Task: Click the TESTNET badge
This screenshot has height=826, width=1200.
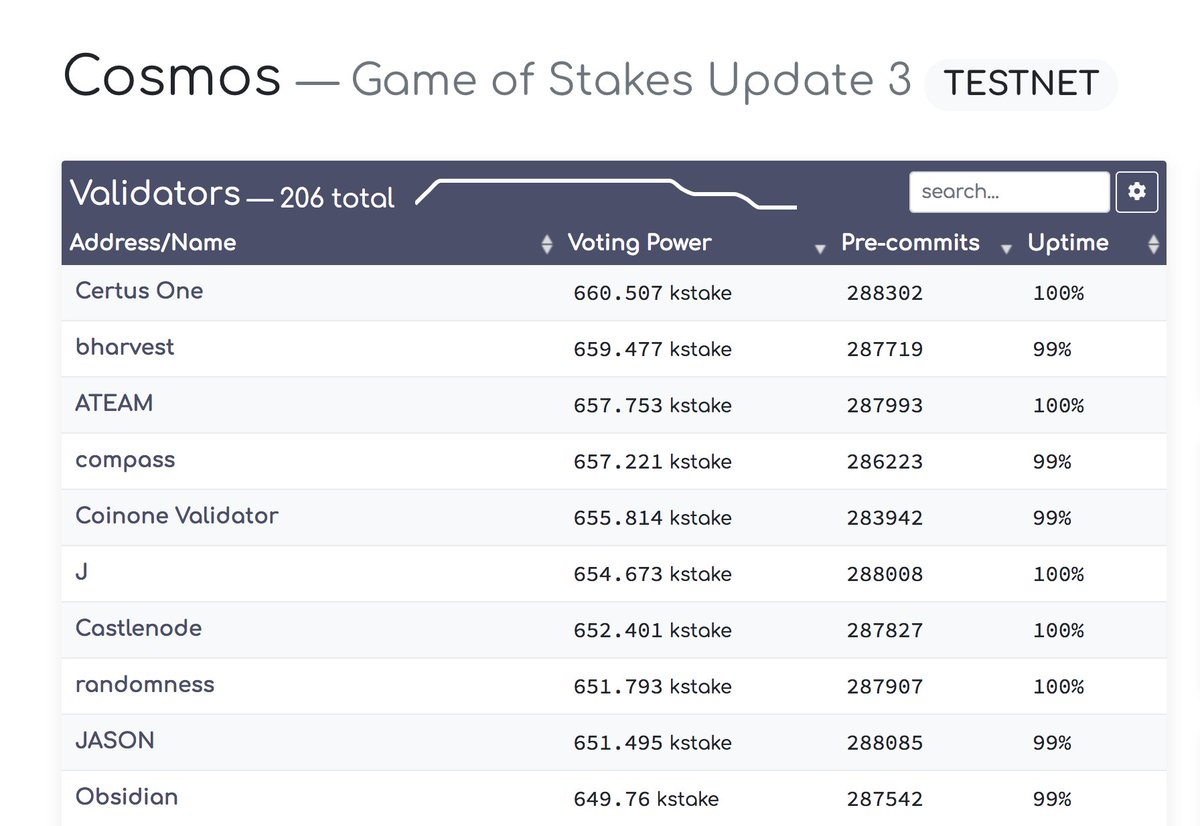Action: click(x=1020, y=84)
